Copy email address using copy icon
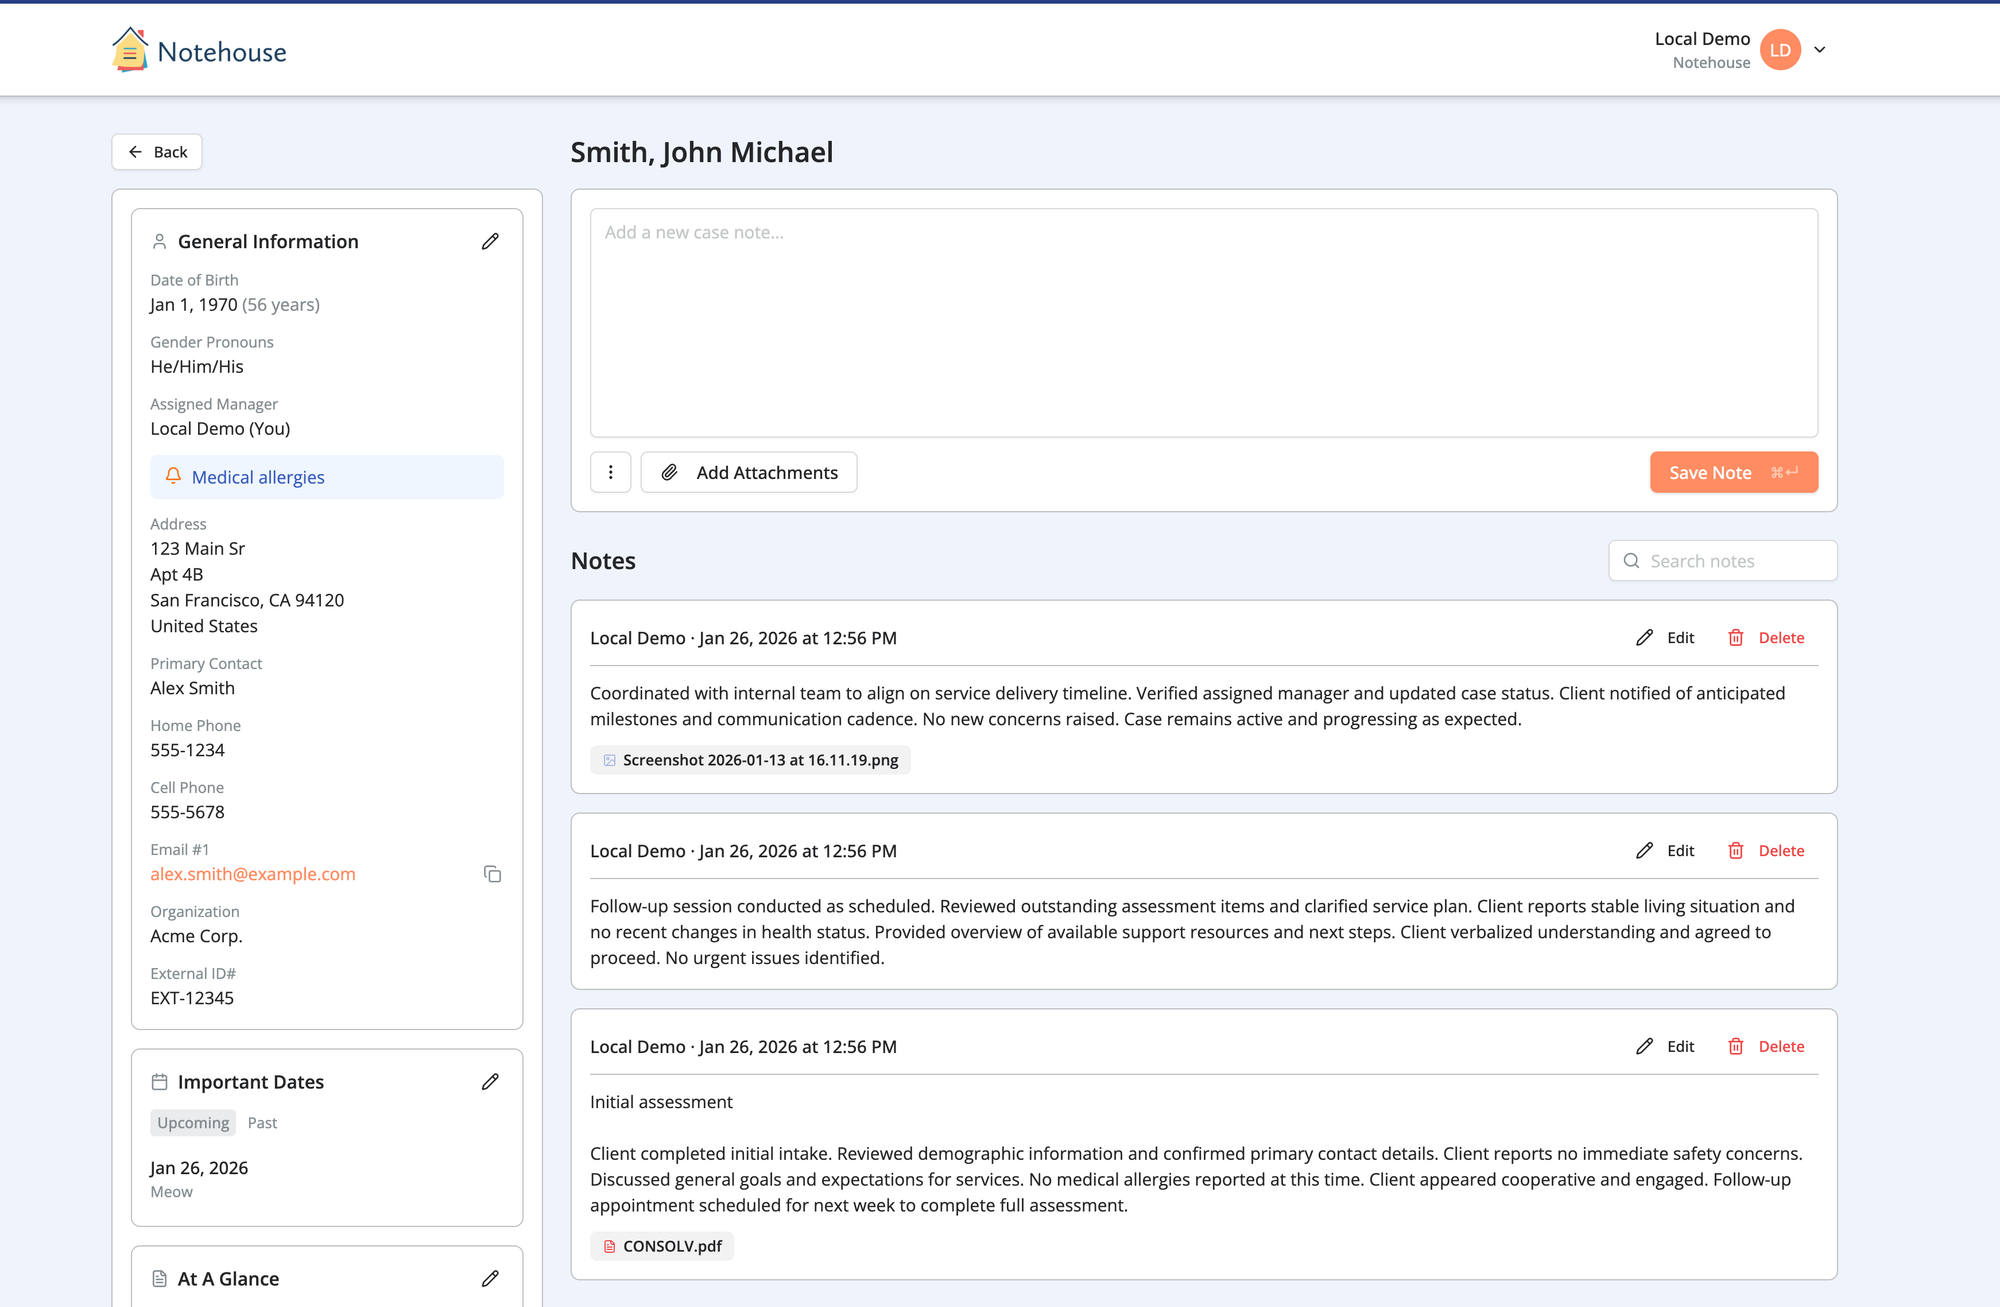The image size is (2000, 1307). pos(492,874)
